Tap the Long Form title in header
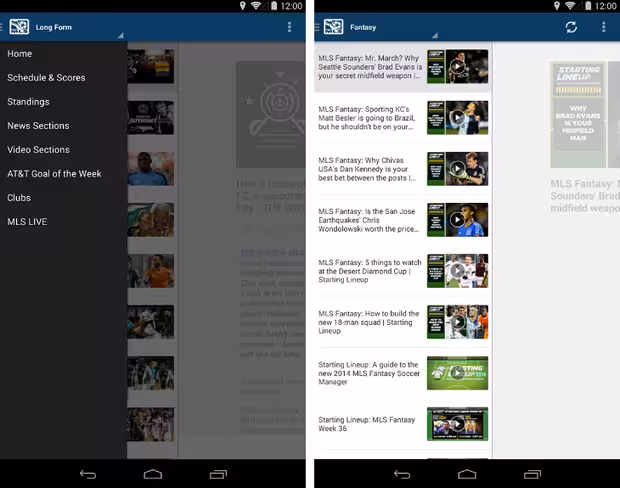The width and height of the screenshot is (620, 488). pyautogui.click(x=54, y=27)
